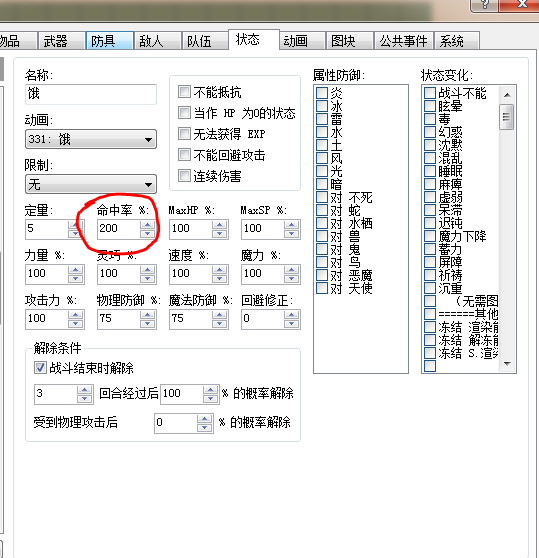Viewport: 539px width, 558px height.
Task: Expand the 限制 dropdown set to 无
Action: tap(91, 184)
